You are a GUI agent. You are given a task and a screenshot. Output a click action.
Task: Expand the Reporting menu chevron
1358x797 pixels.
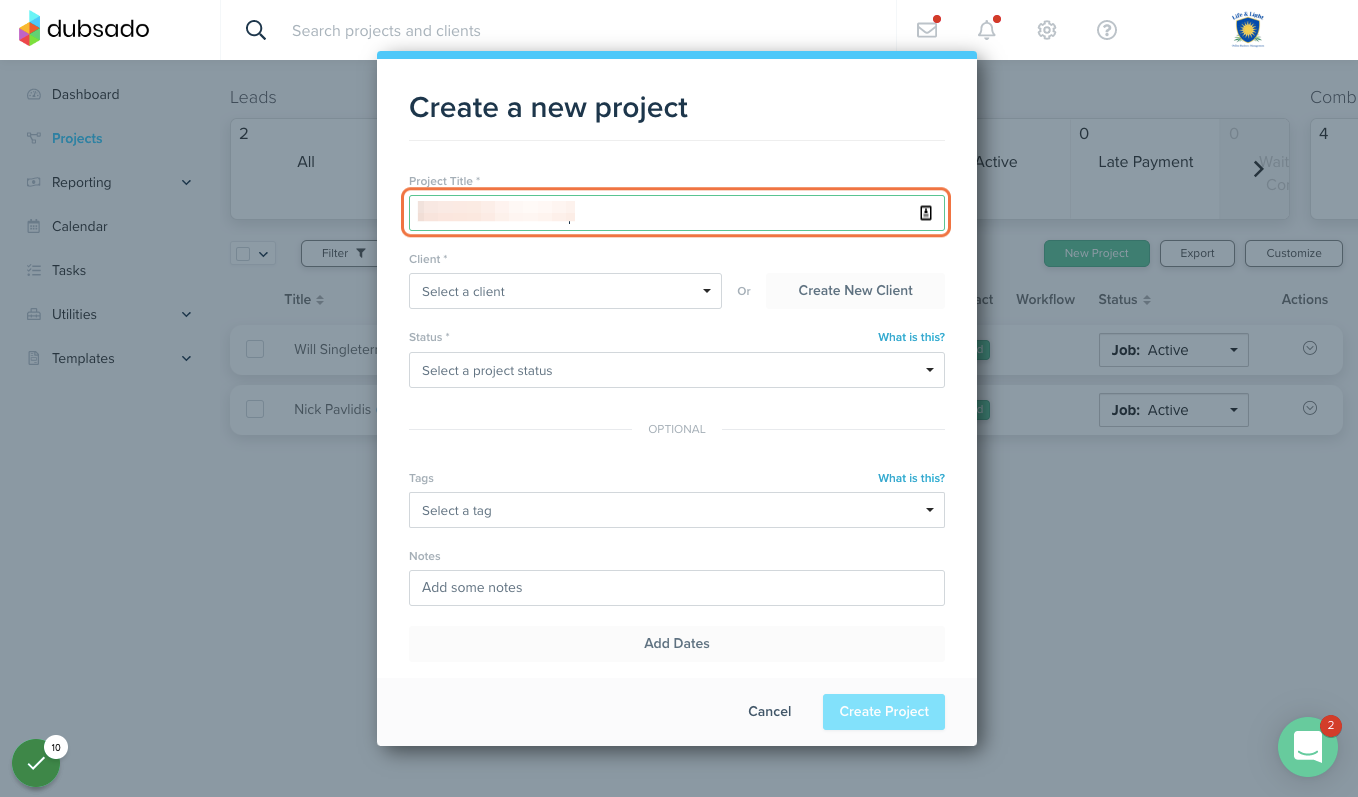[186, 182]
